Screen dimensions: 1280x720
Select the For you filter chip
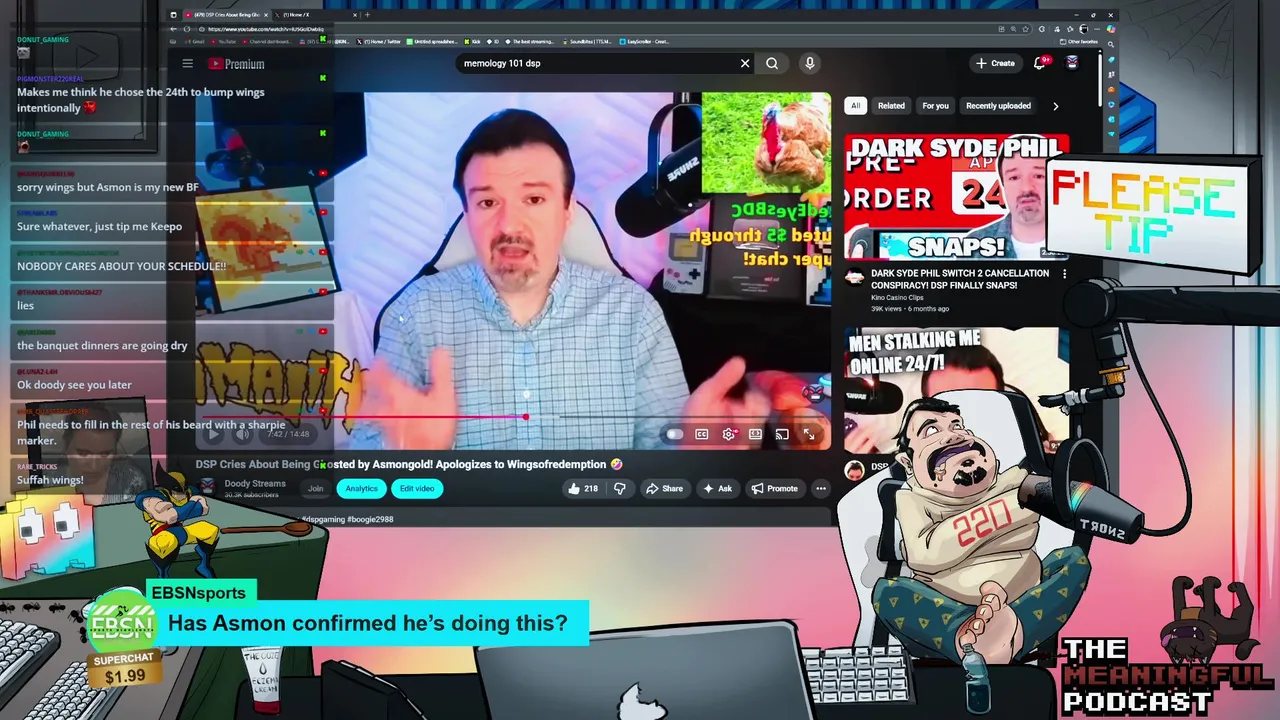click(935, 106)
